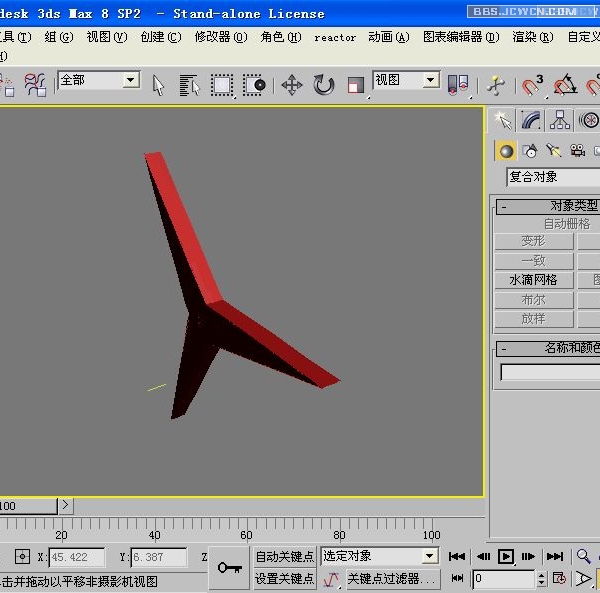
Task: Toggle 设置关键点 set key mode
Action: pyautogui.click(x=284, y=578)
